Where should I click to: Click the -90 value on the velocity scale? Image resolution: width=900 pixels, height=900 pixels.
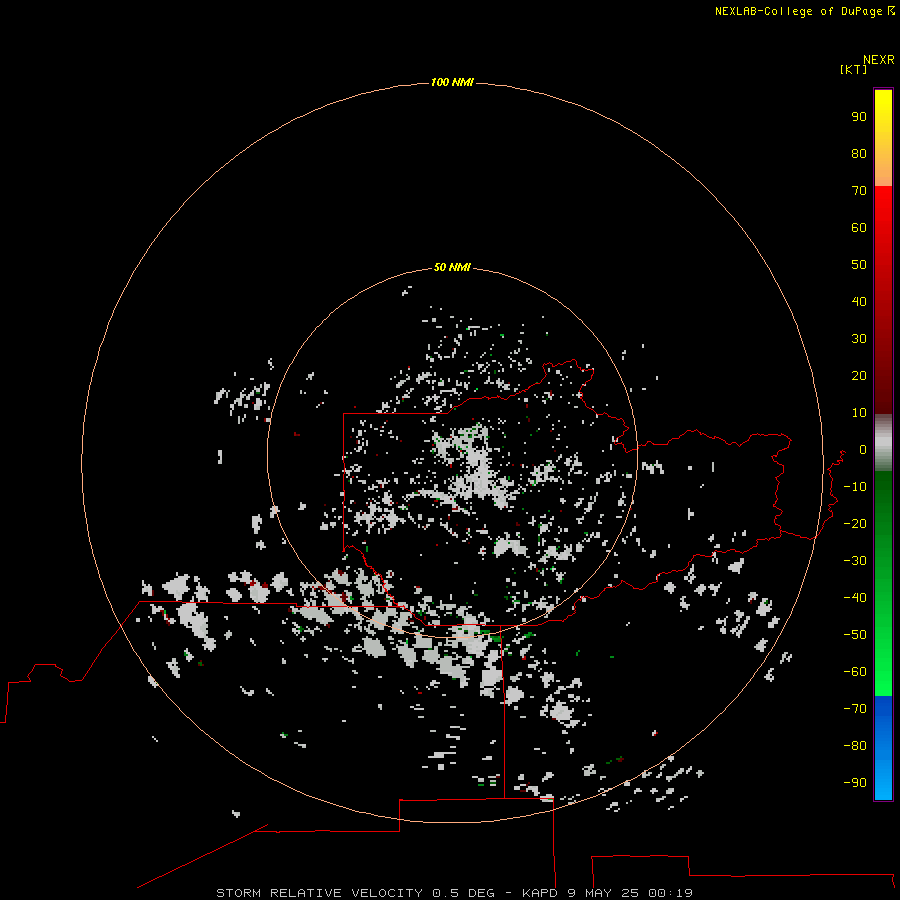(855, 783)
